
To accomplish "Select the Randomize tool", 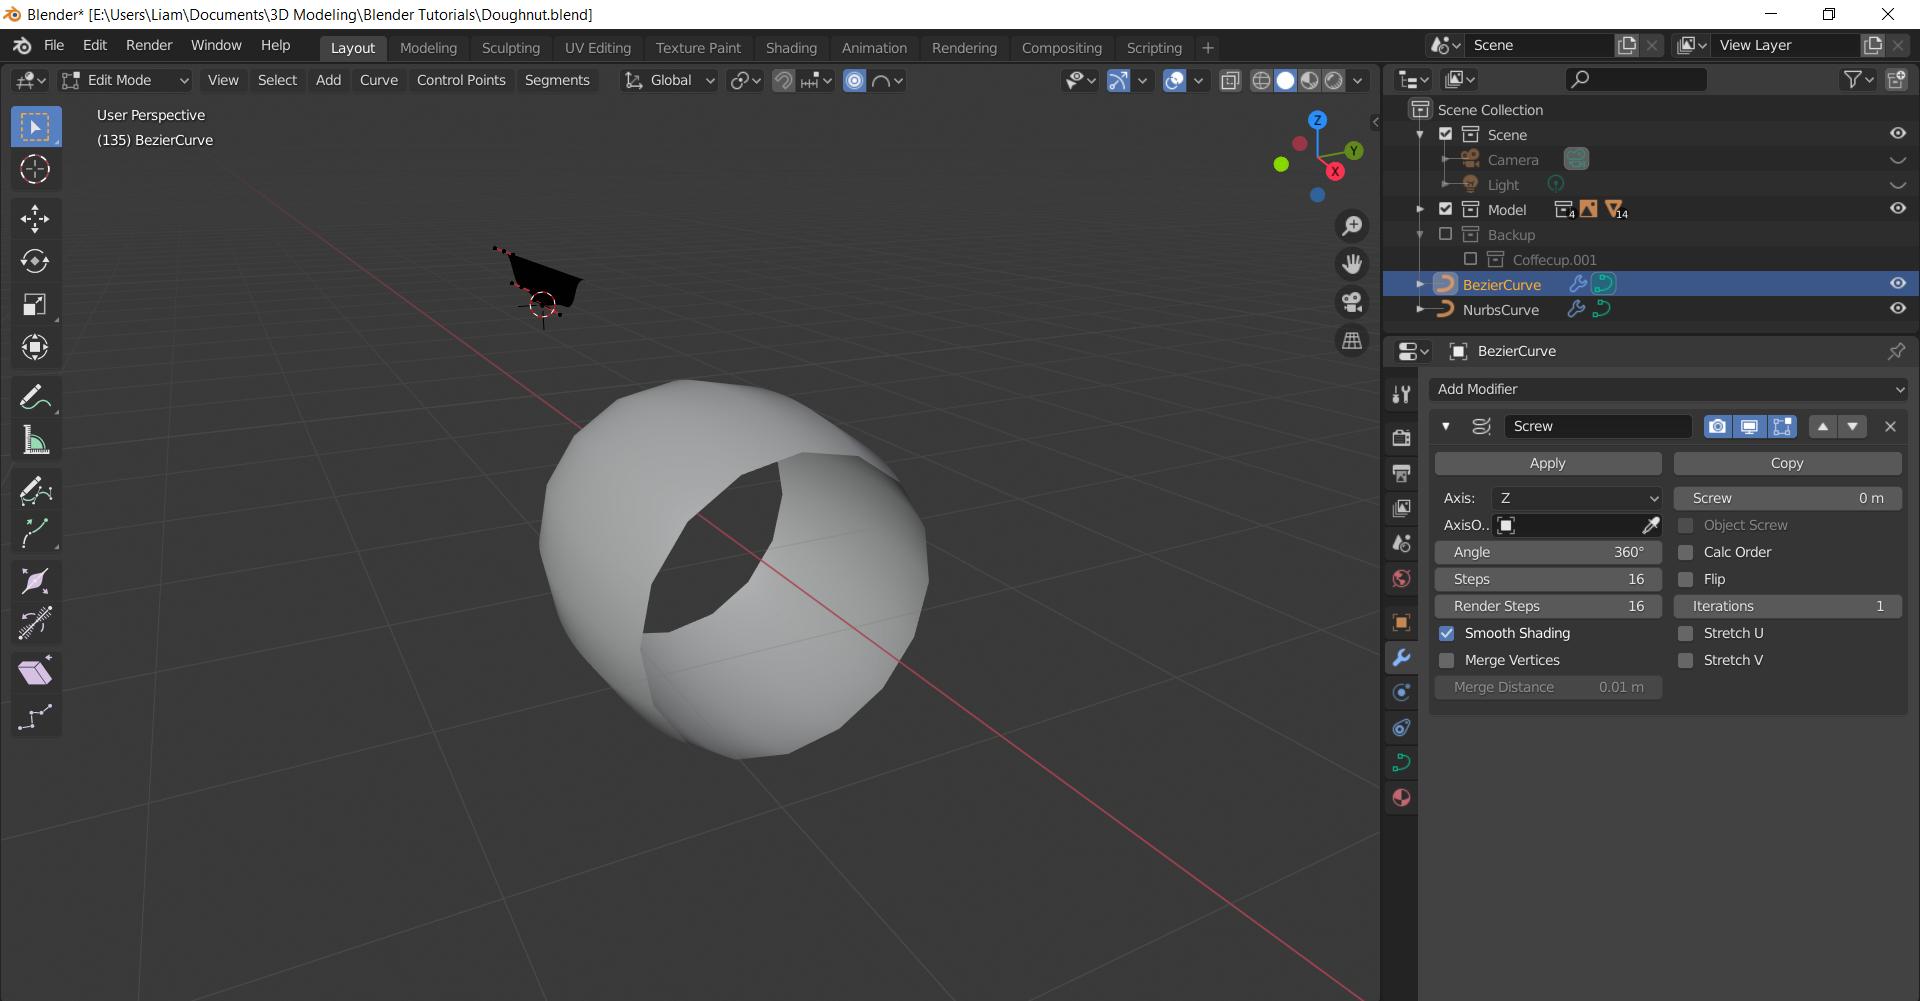I will click(x=35, y=716).
